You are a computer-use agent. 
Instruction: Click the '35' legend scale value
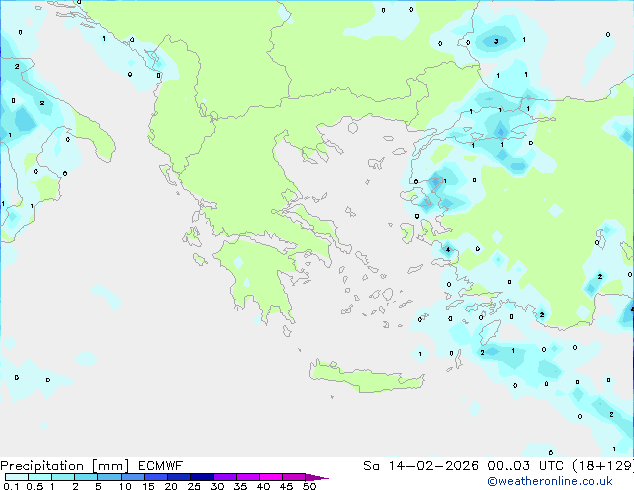[240, 486]
